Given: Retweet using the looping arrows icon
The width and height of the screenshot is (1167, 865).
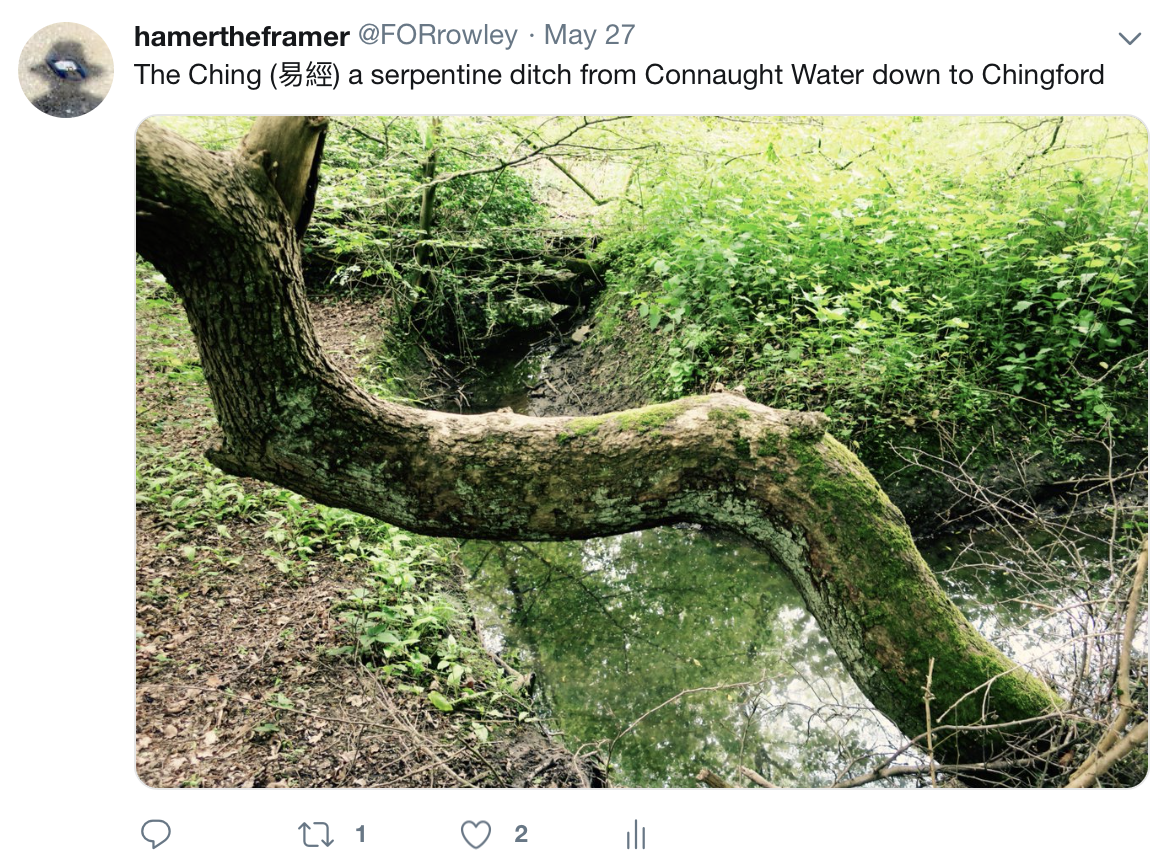Looking at the screenshot, I should (316, 834).
